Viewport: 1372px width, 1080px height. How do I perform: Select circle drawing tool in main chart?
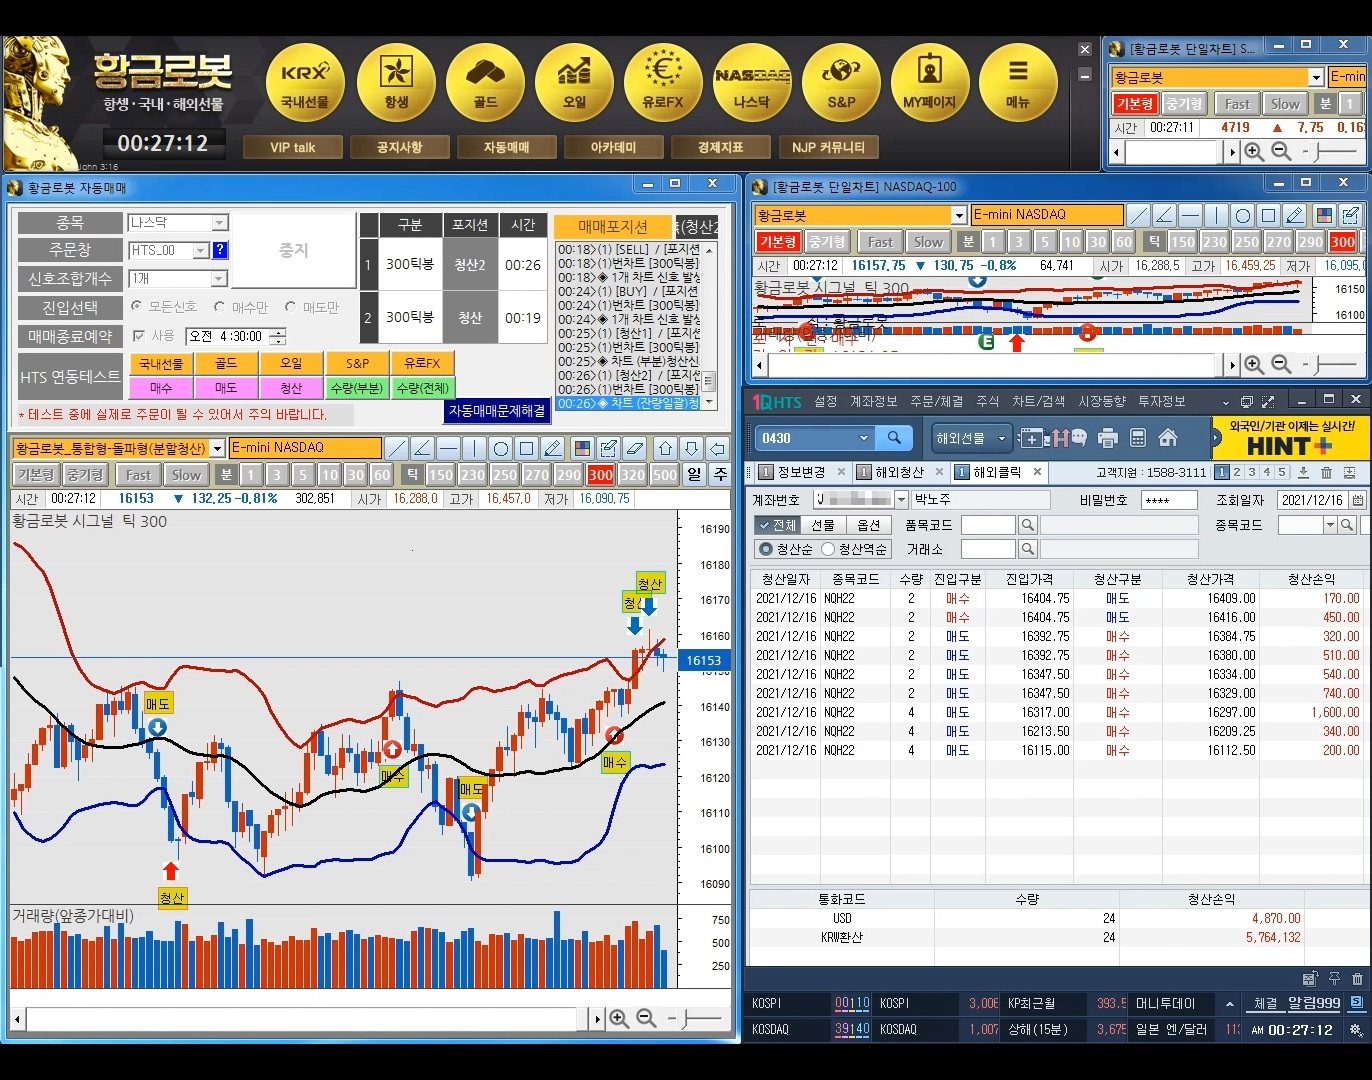pos(500,448)
